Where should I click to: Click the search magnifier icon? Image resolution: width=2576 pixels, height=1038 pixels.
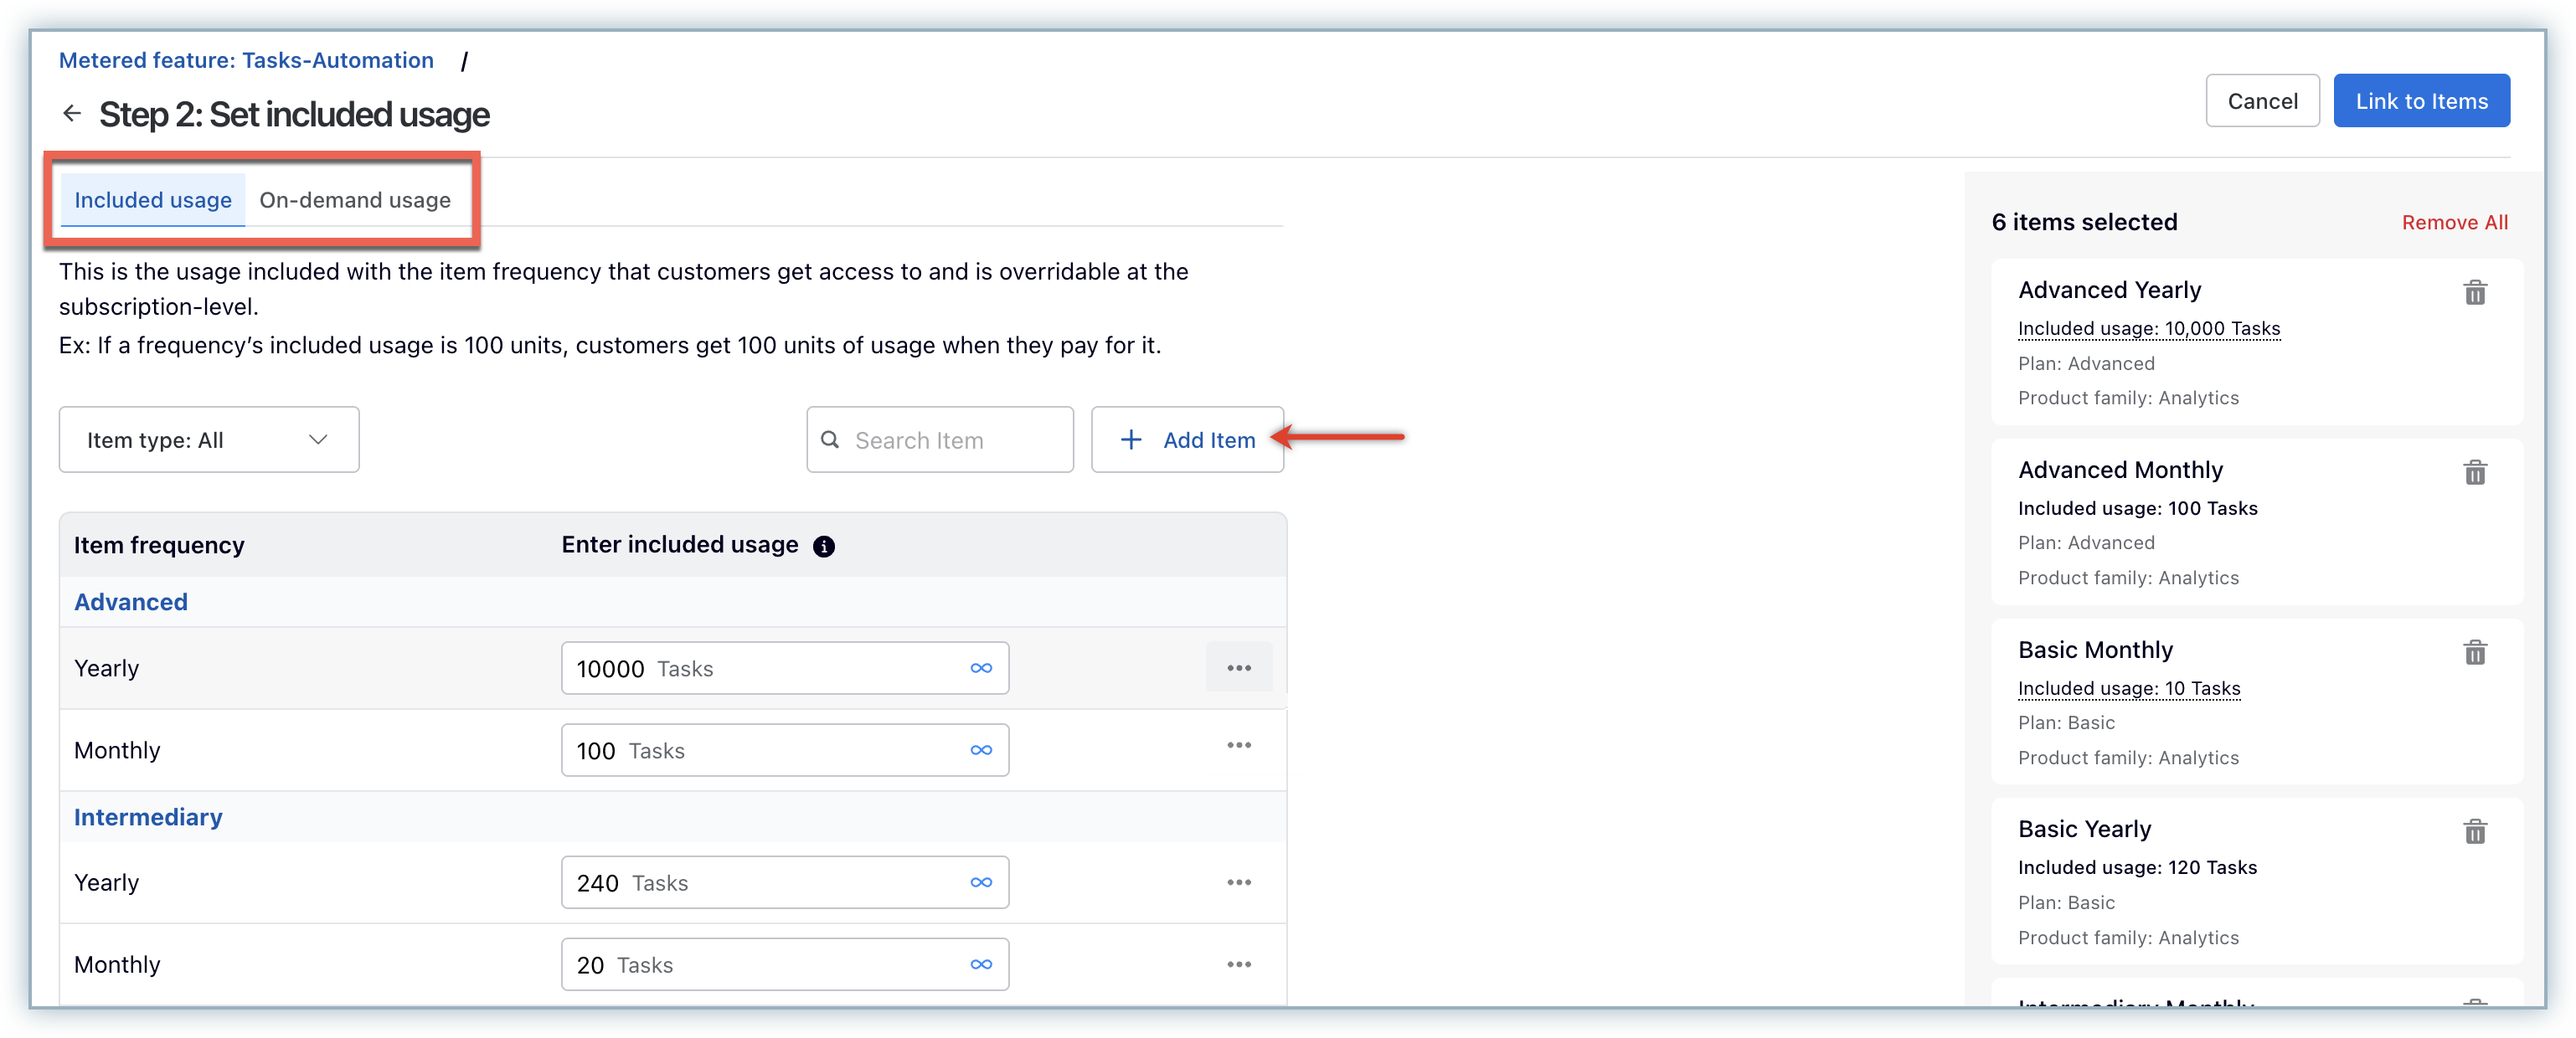tap(830, 440)
